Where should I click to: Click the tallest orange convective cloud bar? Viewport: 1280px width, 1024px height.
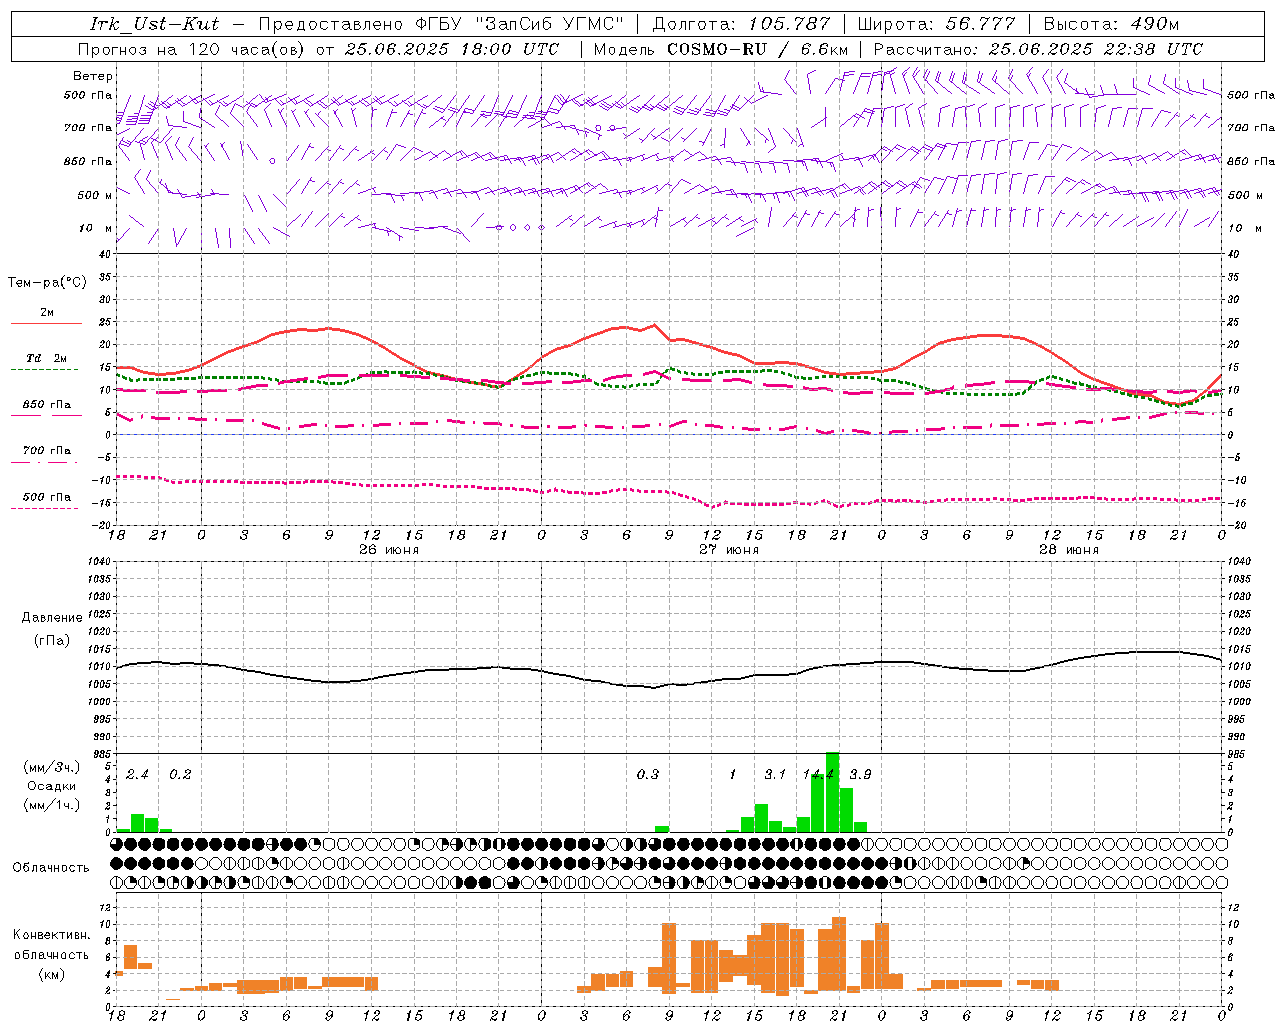coord(839,954)
